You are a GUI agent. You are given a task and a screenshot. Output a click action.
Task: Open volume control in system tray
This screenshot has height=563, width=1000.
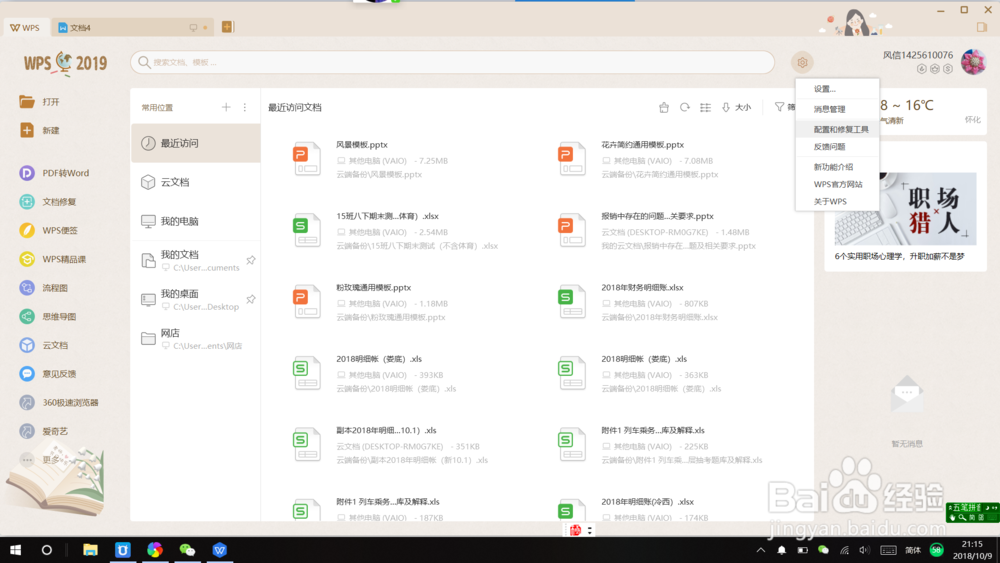[864, 550]
